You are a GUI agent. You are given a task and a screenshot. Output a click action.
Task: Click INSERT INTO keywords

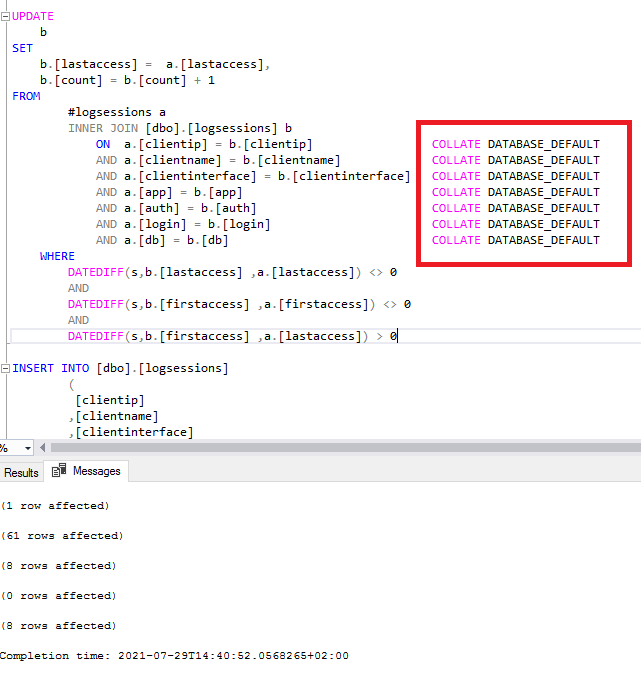(50, 369)
